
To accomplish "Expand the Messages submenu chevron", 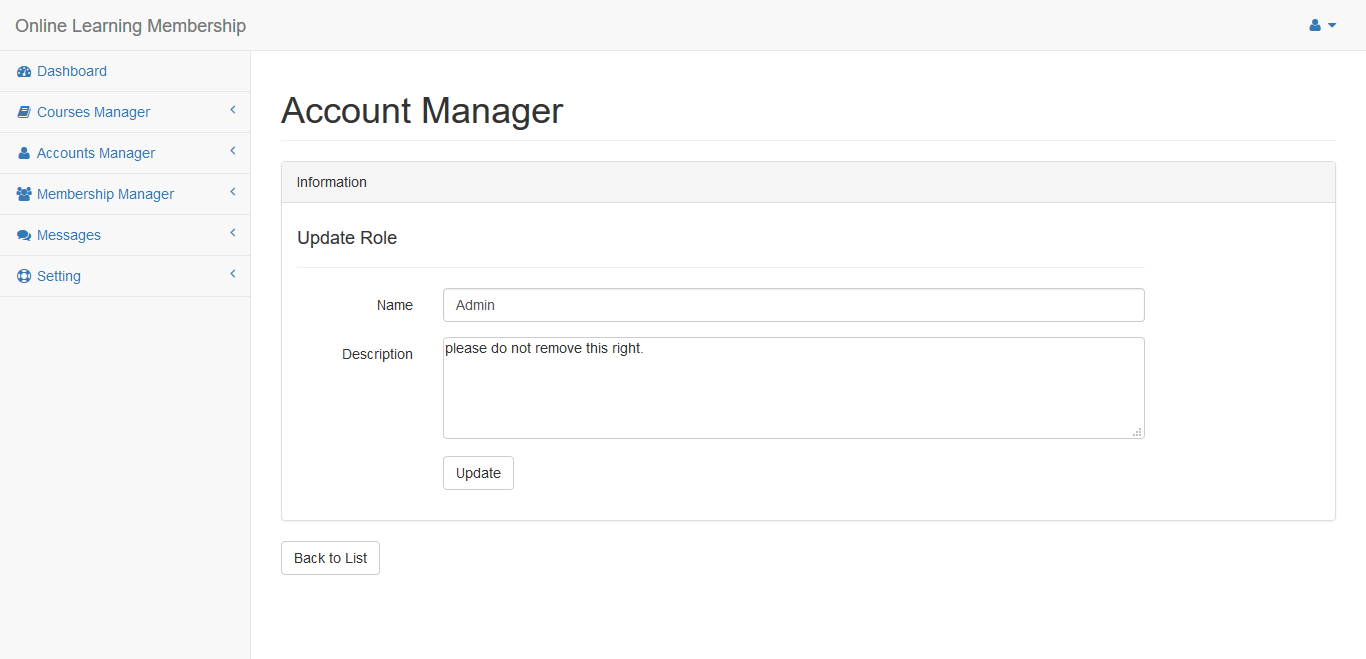I will pyautogui.click(x=232, y=233).
